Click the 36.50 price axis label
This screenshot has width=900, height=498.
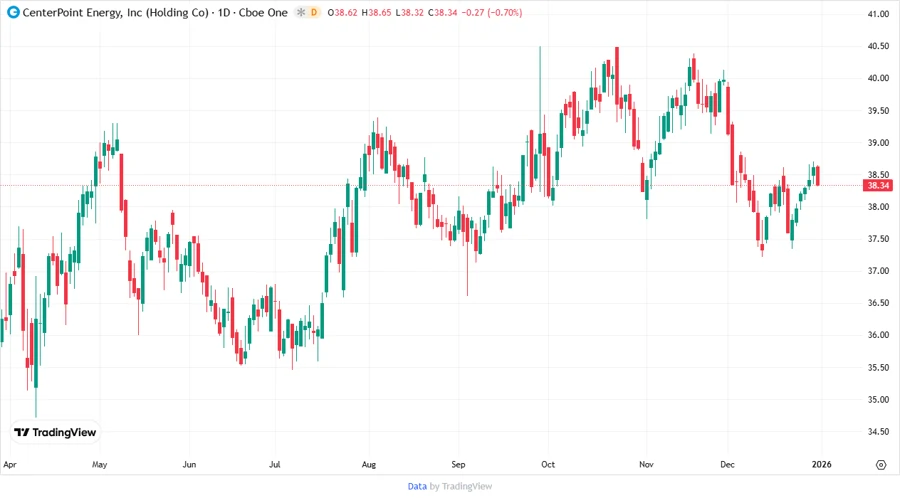click(x=878, y=304)
